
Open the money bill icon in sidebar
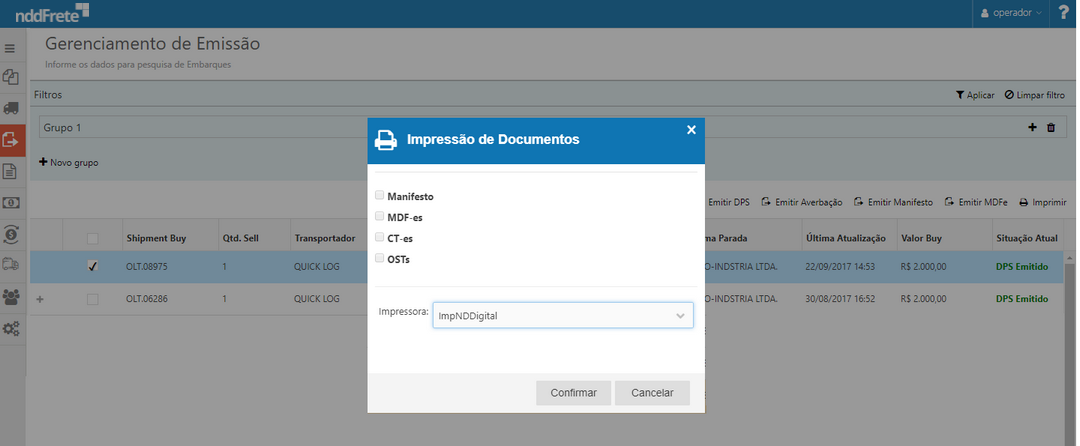[11, 202]
